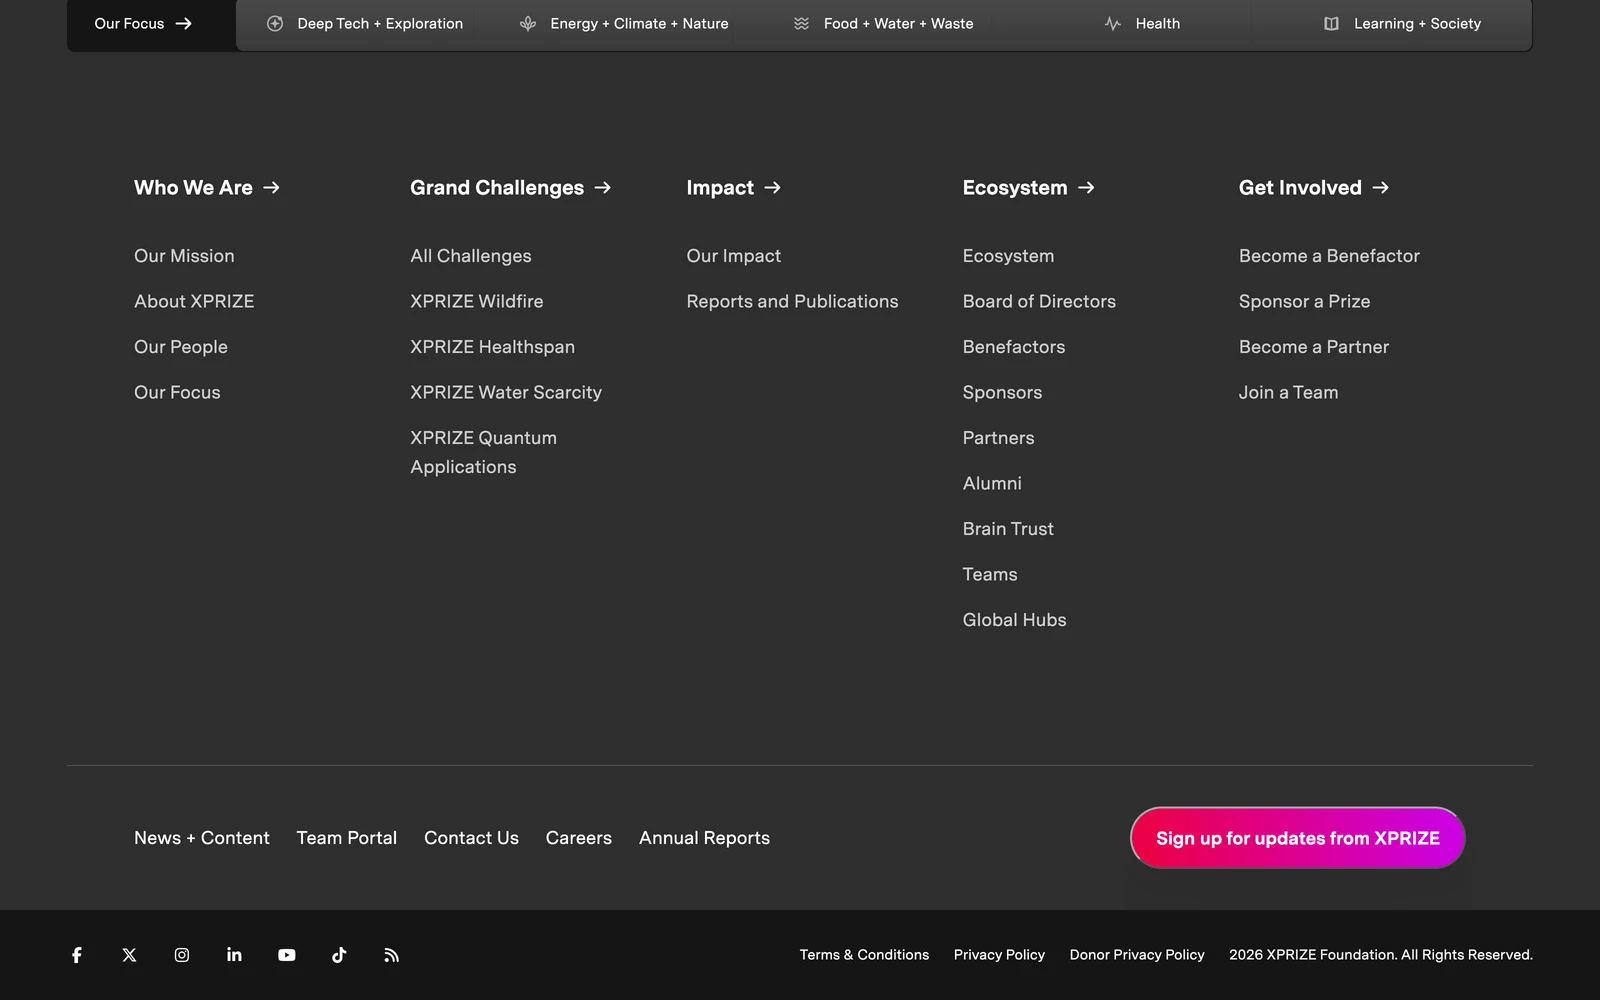
Task: Open the Facebook social icon
Action: pyautogui.click(x=77, y=955)
